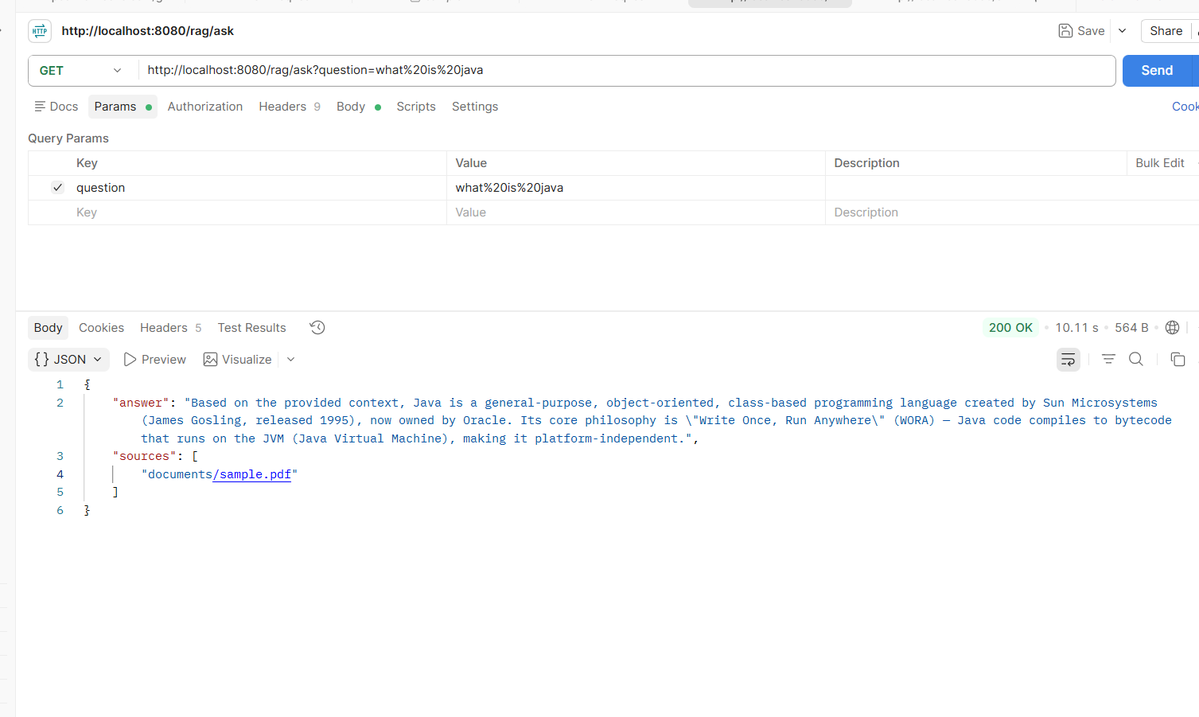Open the Visualize view

pos(238,359)
